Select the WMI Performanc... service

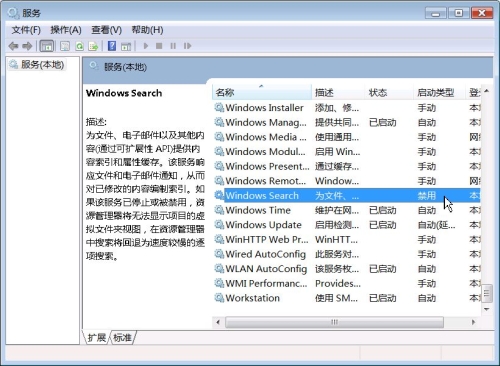click(266, 283)
